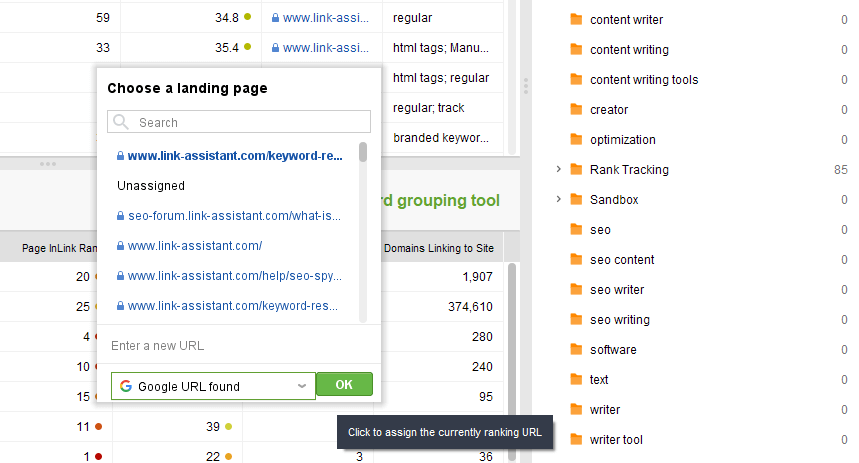This screenshot has width=859, height=463.
Task: Click yellow status dot next to 34.8
Action: click(248, 17)
